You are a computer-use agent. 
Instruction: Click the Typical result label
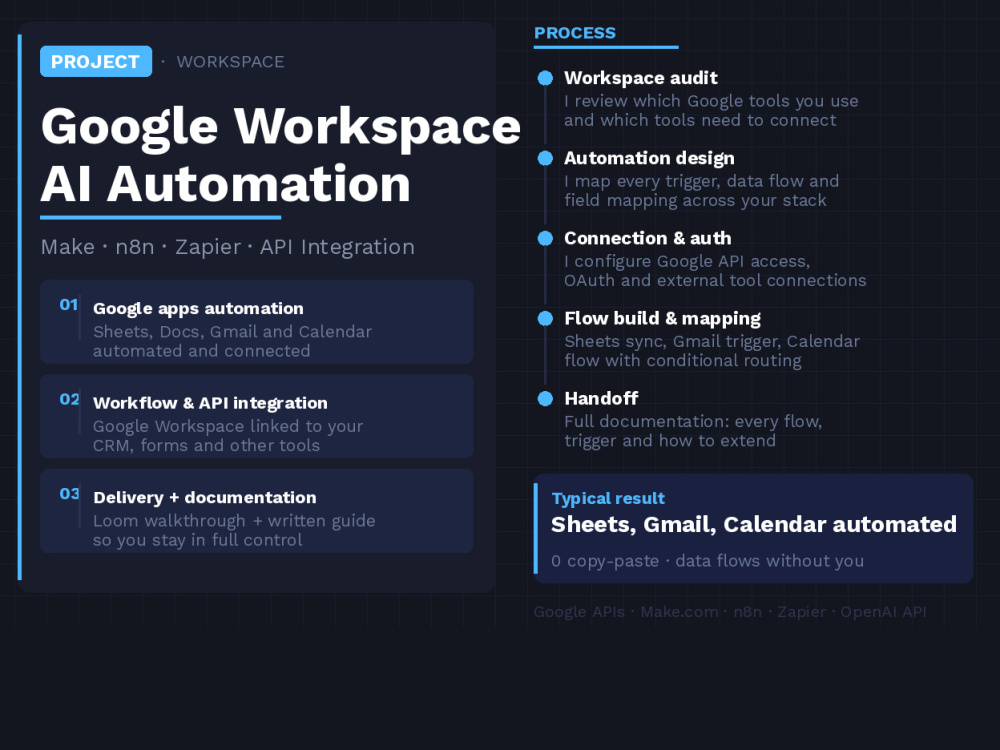pos(608,498)
